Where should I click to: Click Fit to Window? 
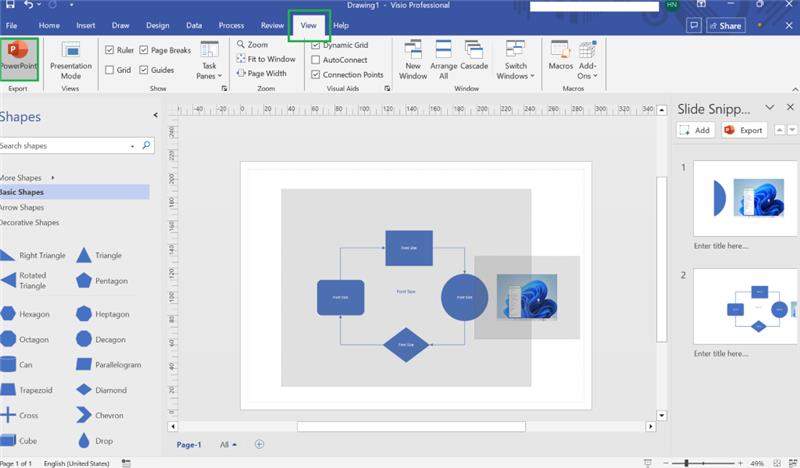pyautogui.click(x=266, y=59)
